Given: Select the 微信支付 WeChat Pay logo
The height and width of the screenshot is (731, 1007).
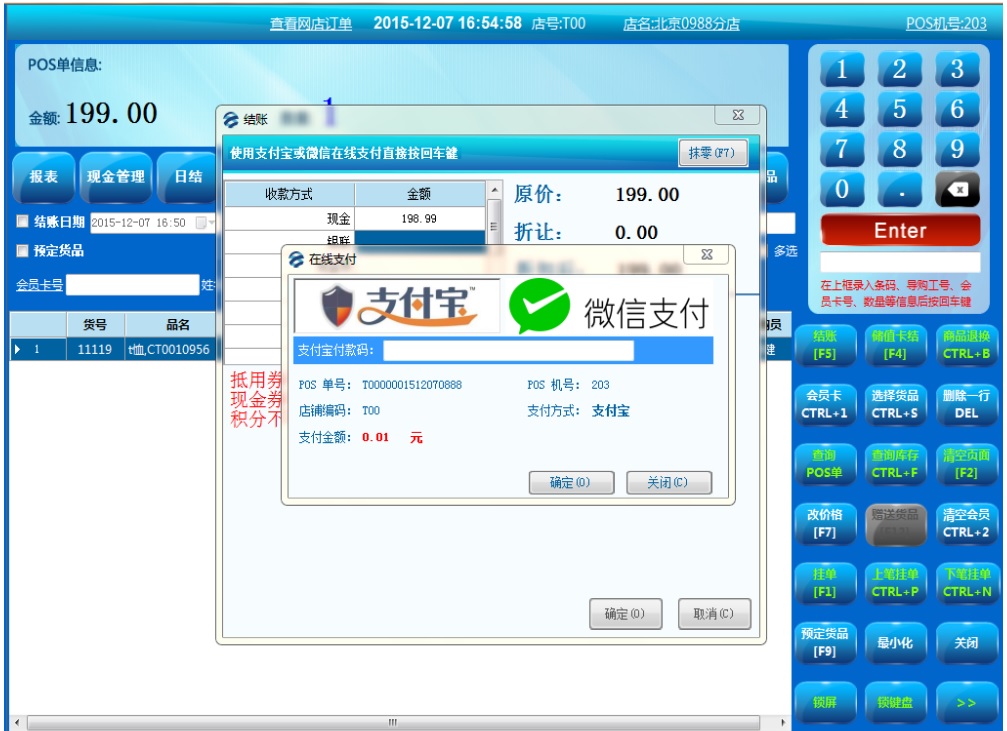Looking at the screenshot, I should 609,307.
